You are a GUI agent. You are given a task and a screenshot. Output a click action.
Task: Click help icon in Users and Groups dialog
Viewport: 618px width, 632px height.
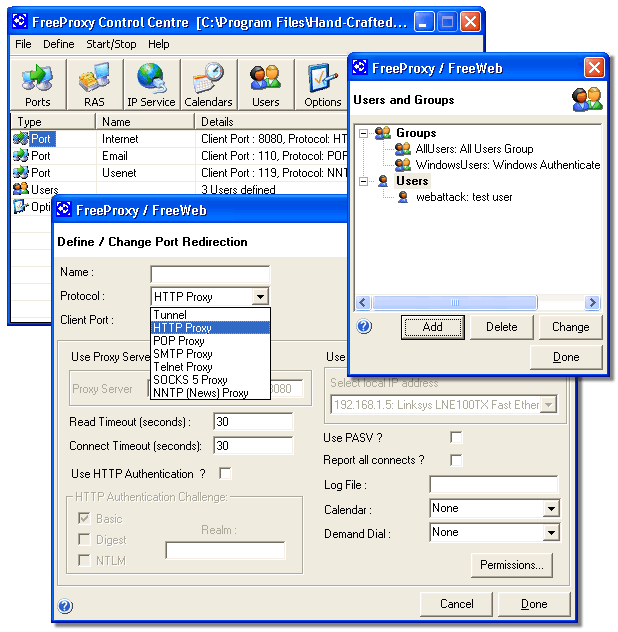[x=364, y=326]
